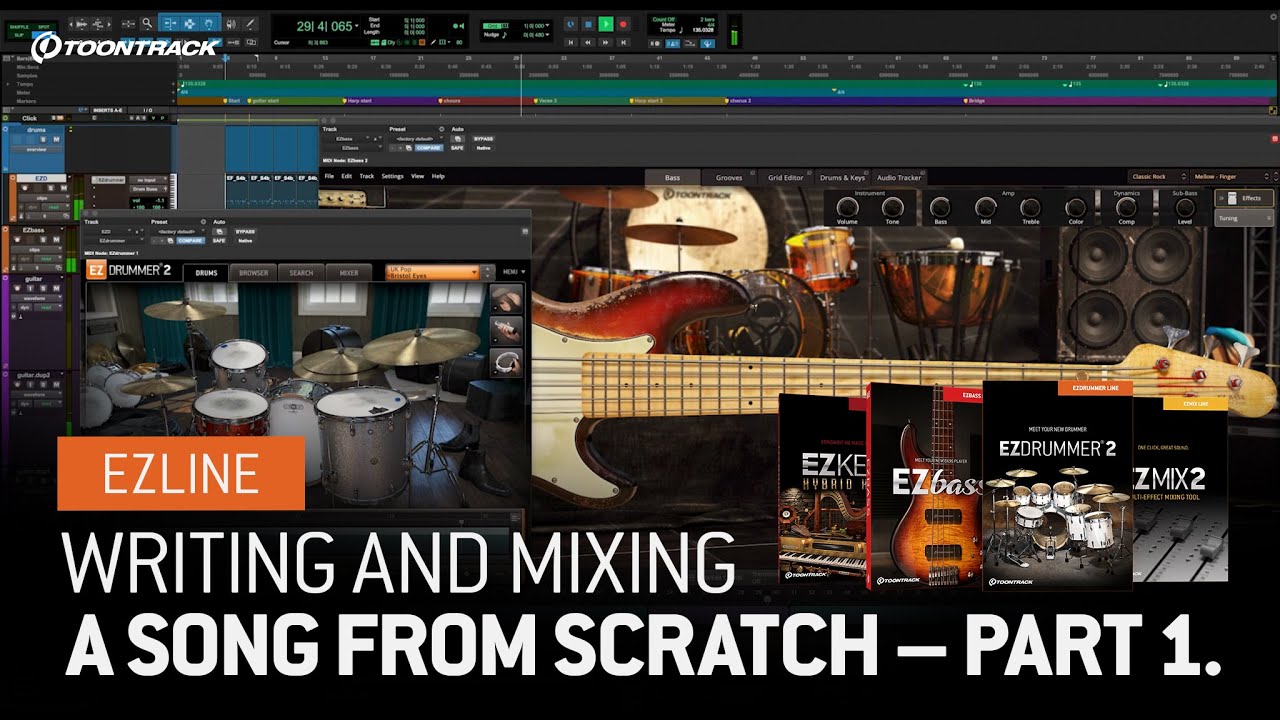Click the Play transport button
This screenshot has height=720, width=1280.
[606, 23]
